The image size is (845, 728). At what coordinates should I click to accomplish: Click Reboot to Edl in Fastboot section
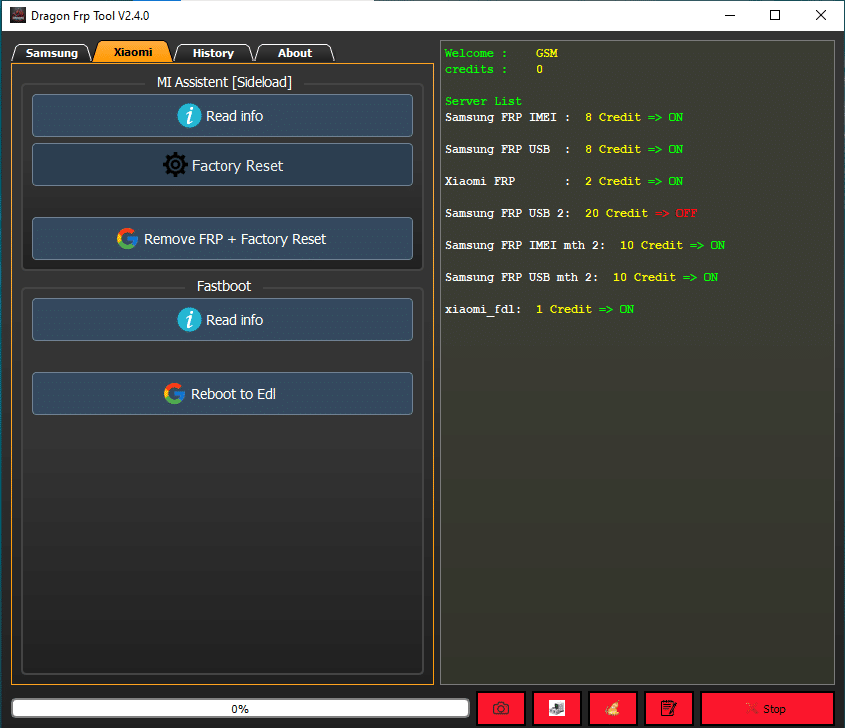click(222, 393)
